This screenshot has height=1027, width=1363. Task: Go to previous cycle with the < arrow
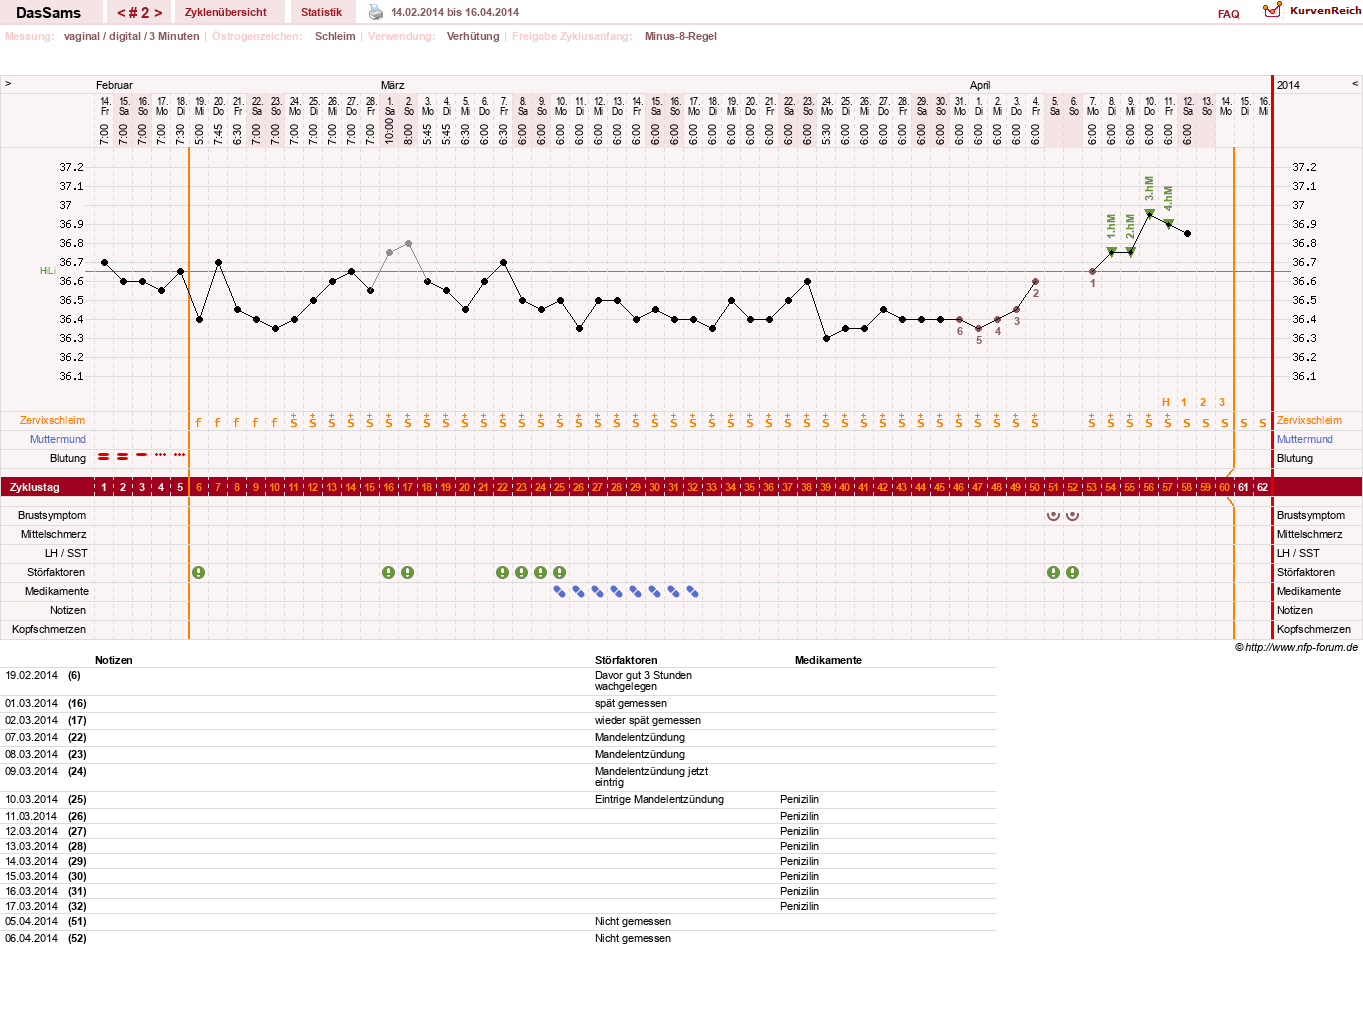[x=121, y=13]
